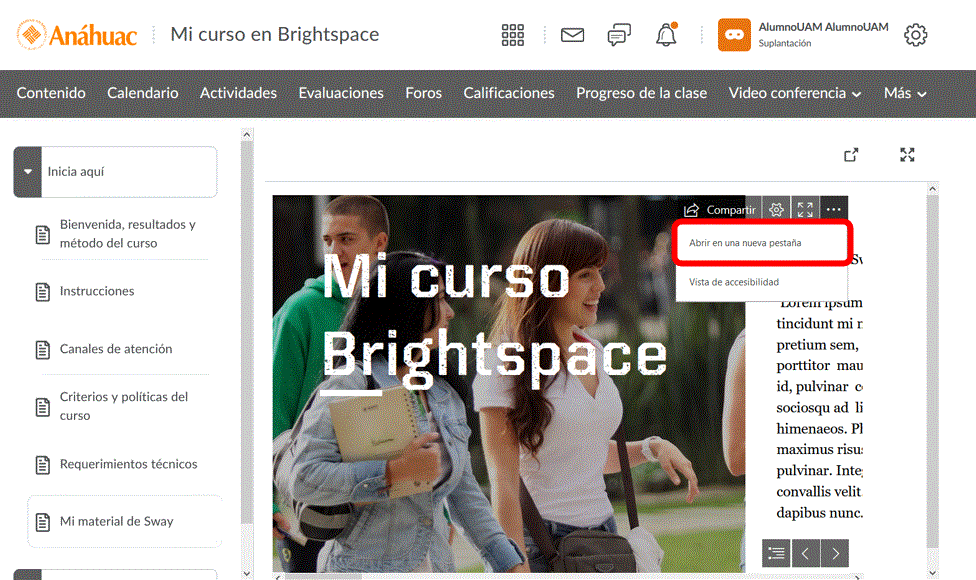Click the fullscreen expand icon above content
The width and height of the screenshot is (976, 580).
point(907,155)
